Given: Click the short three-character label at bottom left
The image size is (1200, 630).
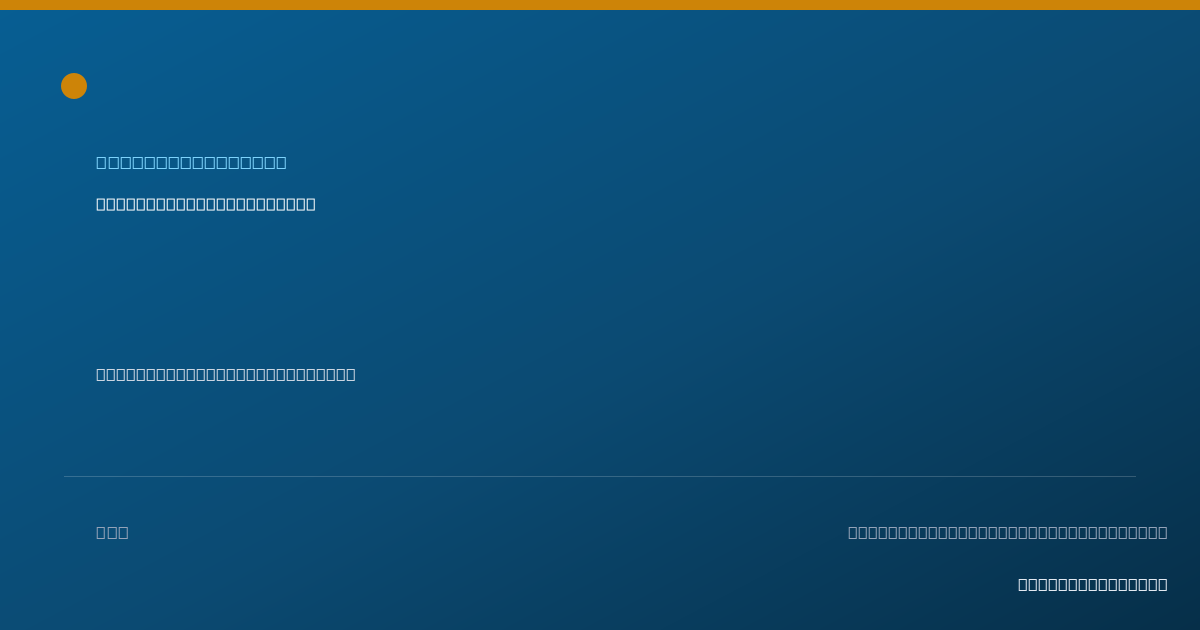Looking at the screenshot, I should coord(112,532).
